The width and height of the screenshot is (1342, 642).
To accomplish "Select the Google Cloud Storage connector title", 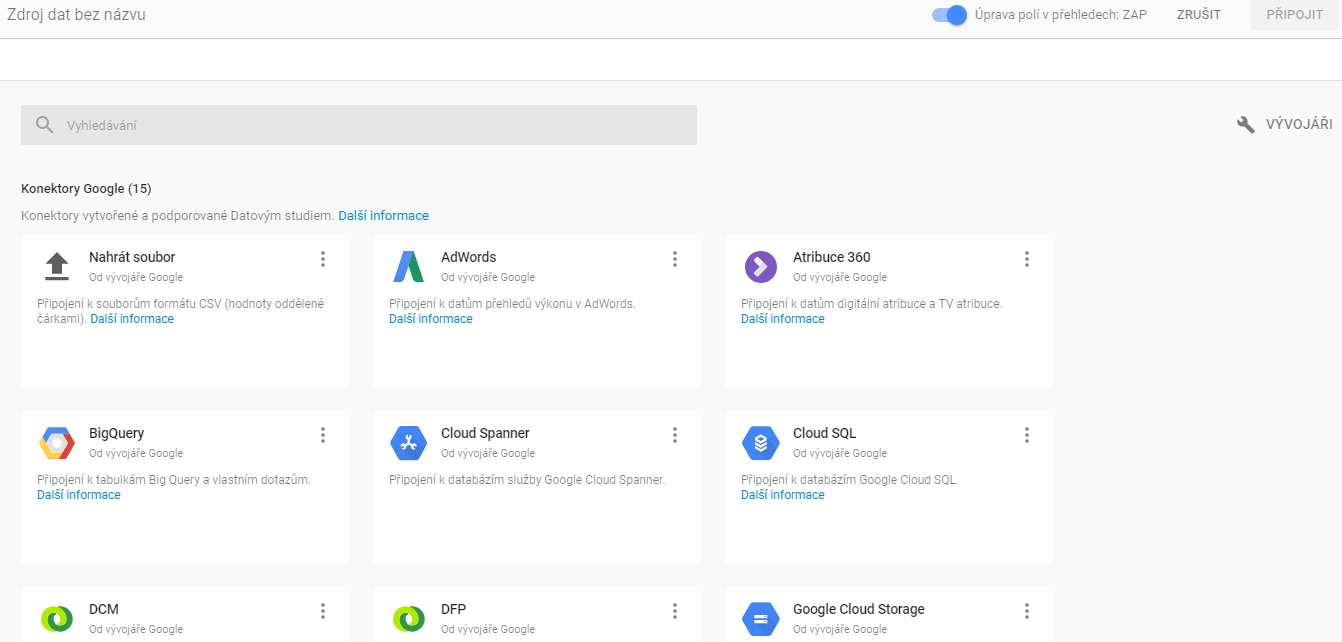I will [x=859, y=609].
